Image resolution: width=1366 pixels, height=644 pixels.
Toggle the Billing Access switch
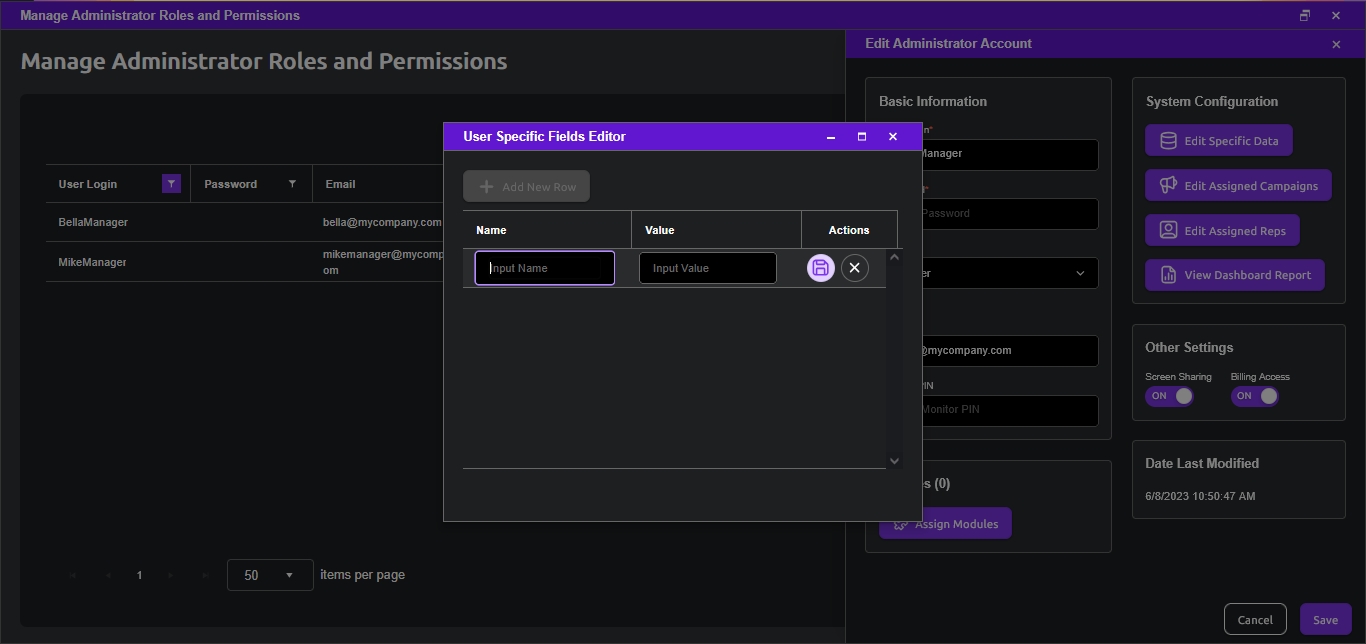click(x=1255, y=396)
